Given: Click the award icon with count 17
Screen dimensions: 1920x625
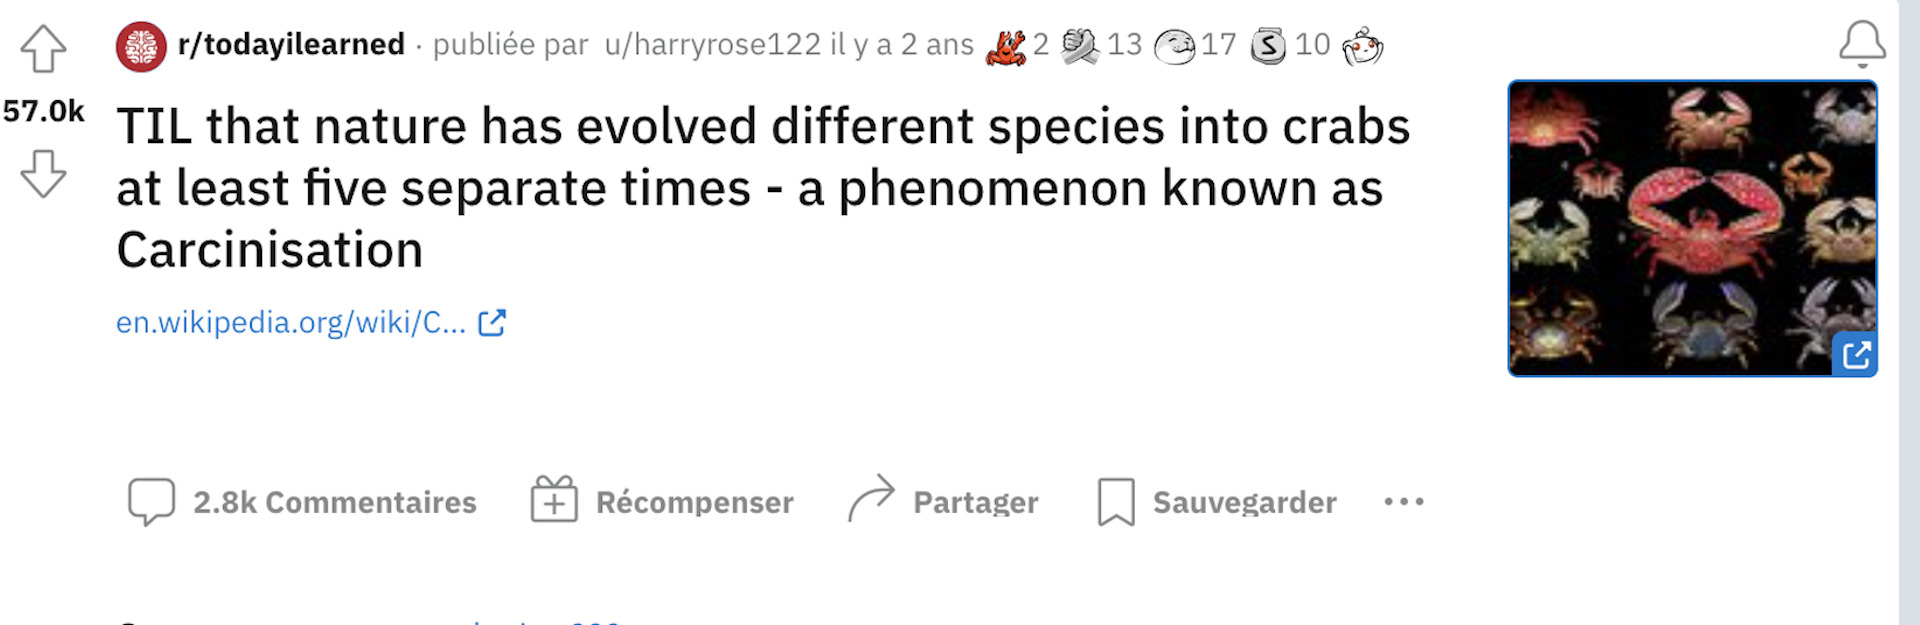Looking at the screenshot, I should point(1174,46).
